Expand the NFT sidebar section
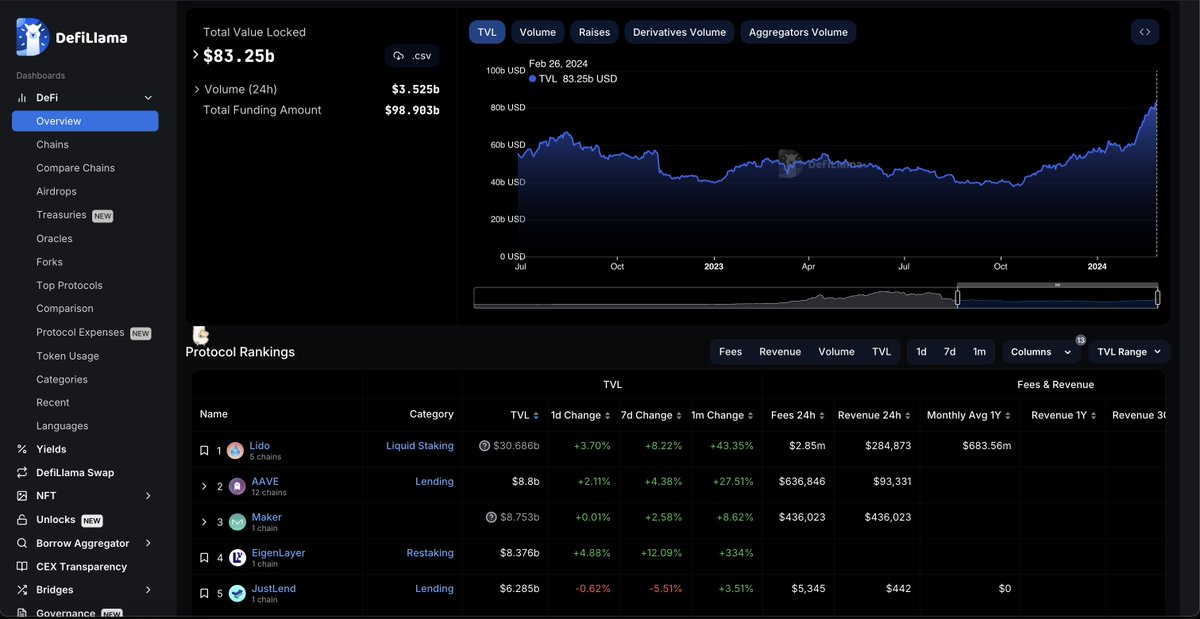 tap(148, 496)
